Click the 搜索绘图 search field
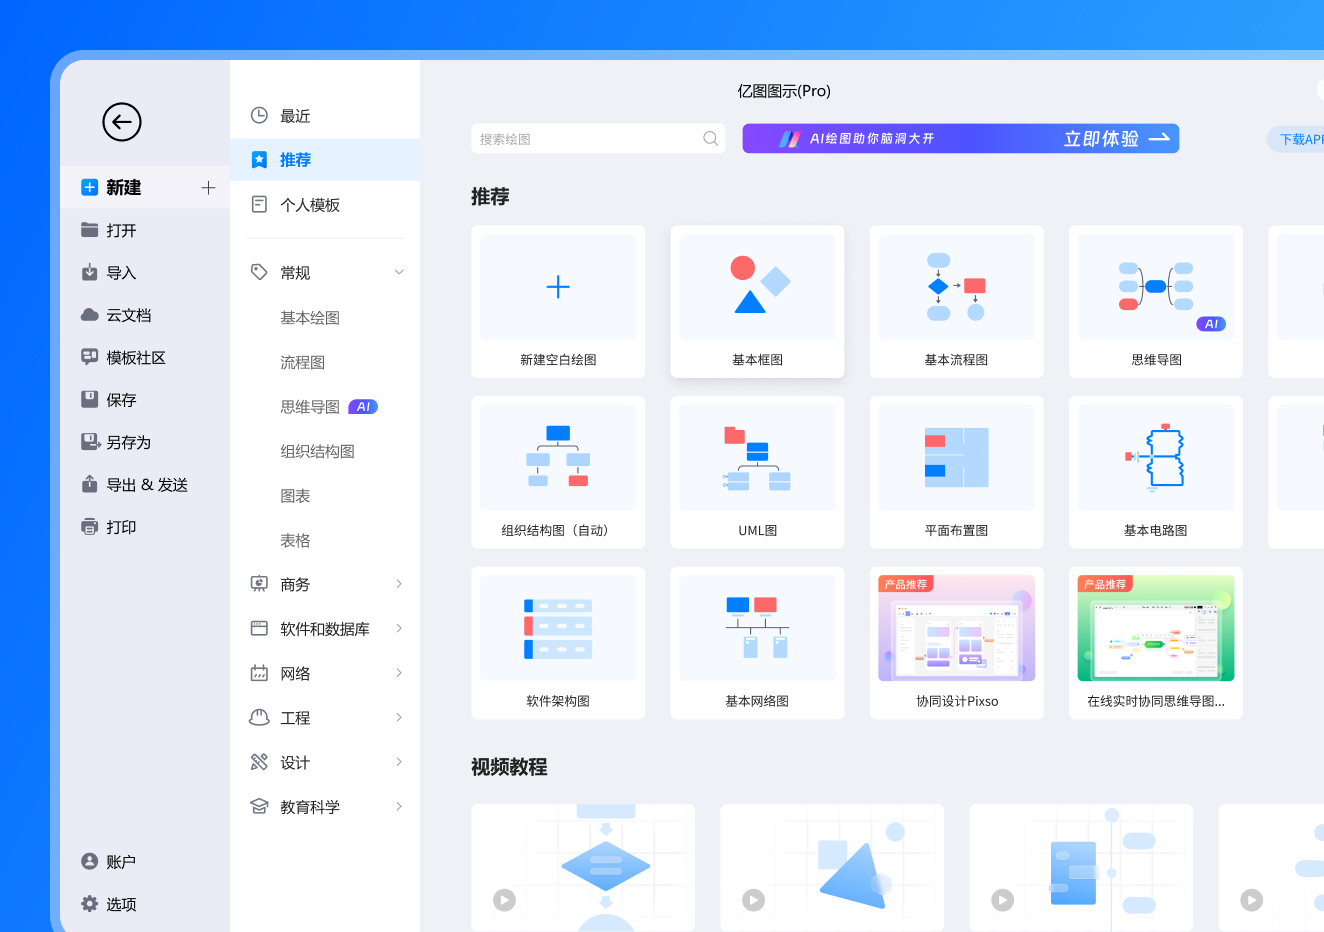The image size is (1324, 932). (585, 139)
